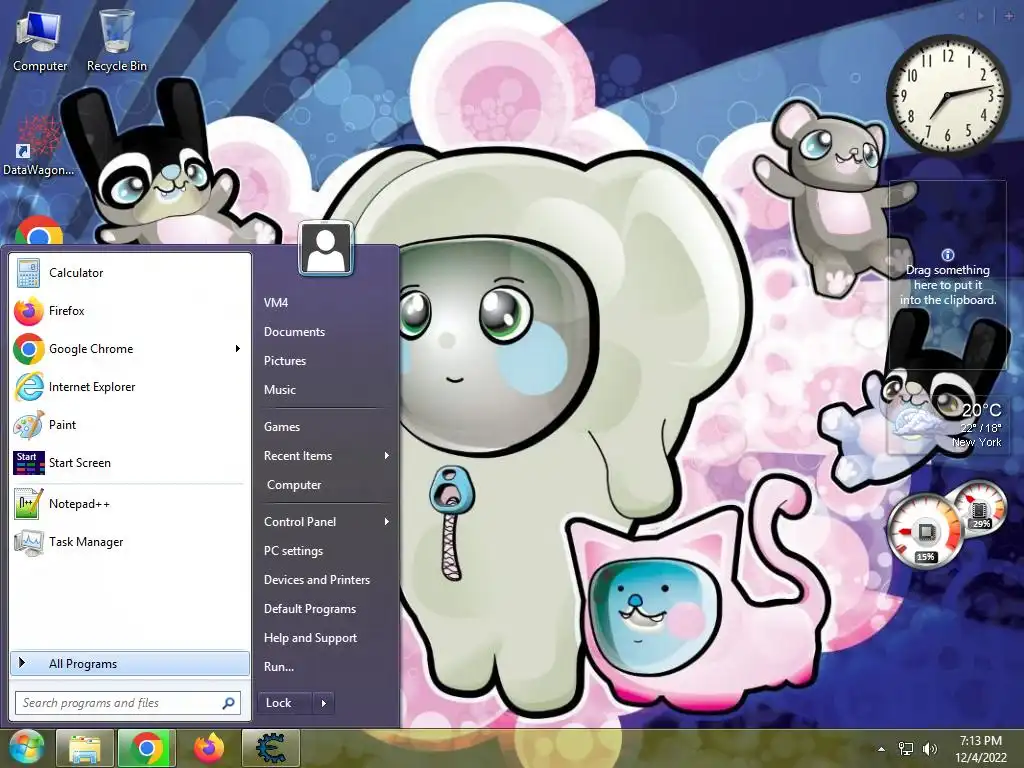Open VM4 user folder

click(x=276, y=302)
